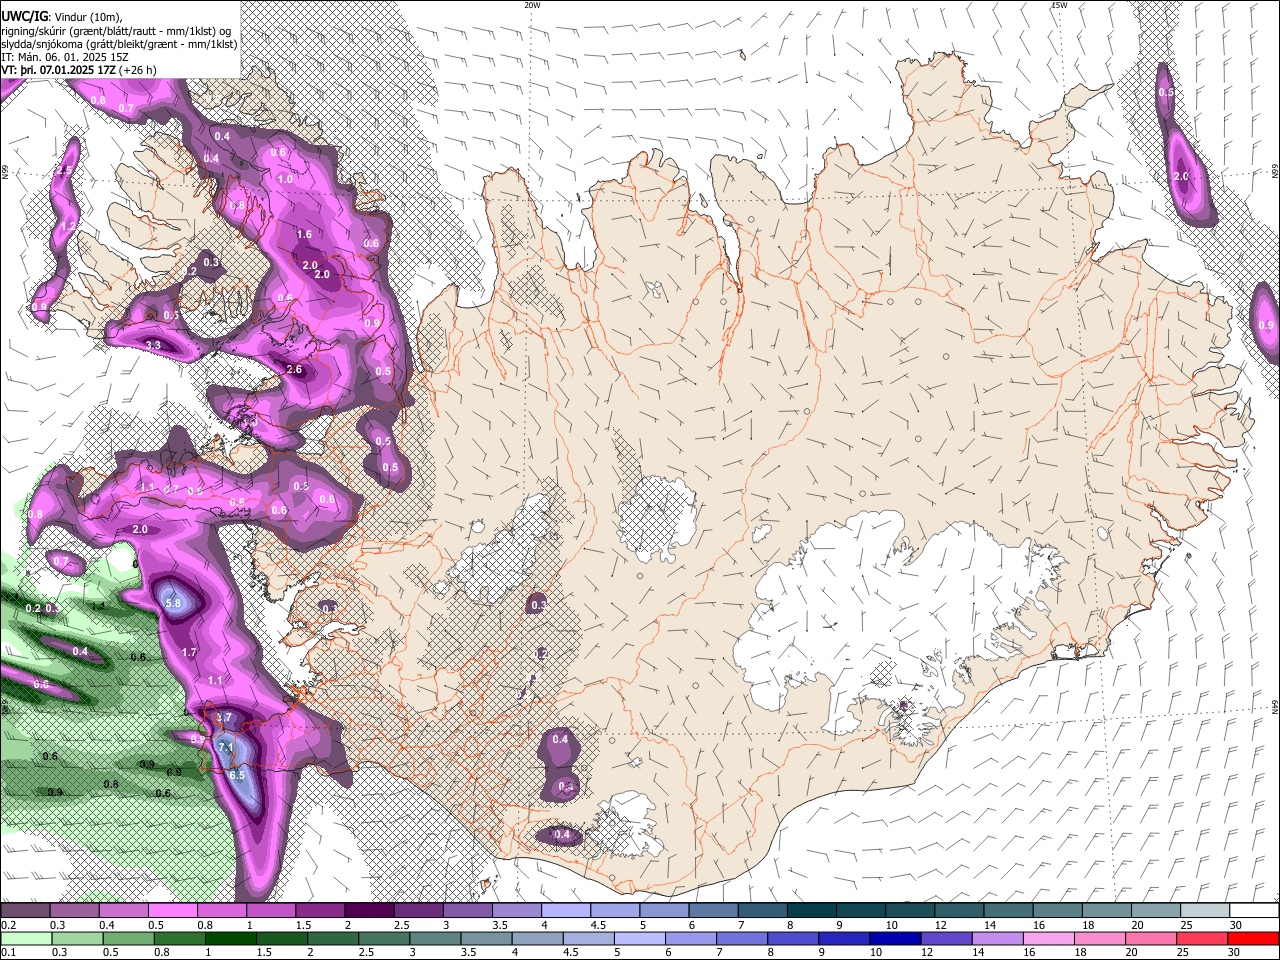Click the 5.8 precipitation value on the map
The width and height of the screenshot is (1280, 960).
click(x=173, y=603)
